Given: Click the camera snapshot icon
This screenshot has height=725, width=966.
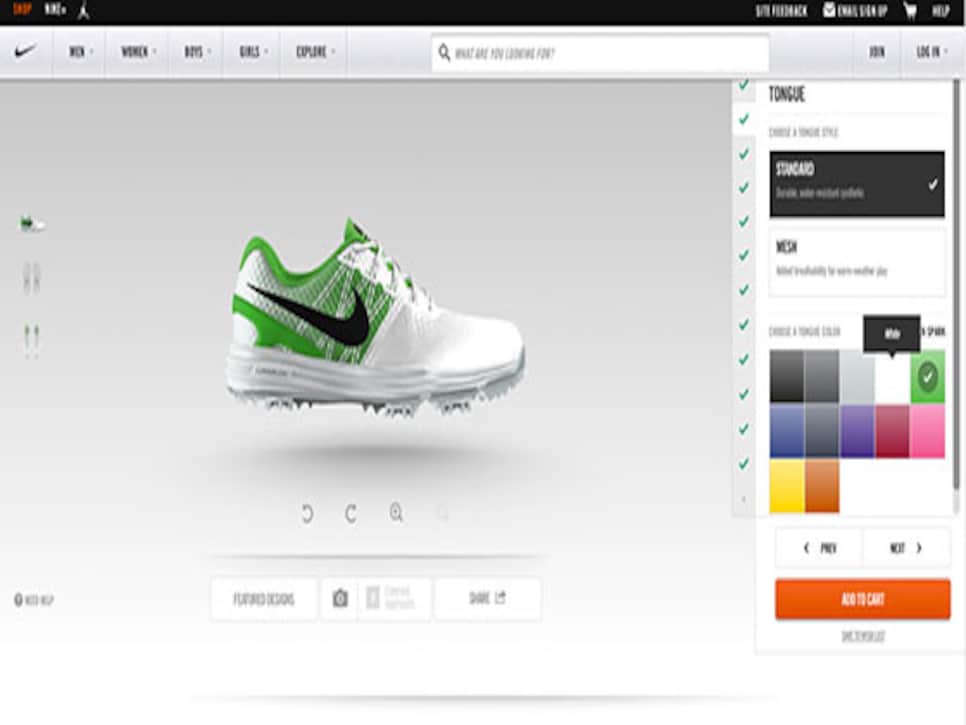Looking at the screenshot, I should [x=339, y=597].
